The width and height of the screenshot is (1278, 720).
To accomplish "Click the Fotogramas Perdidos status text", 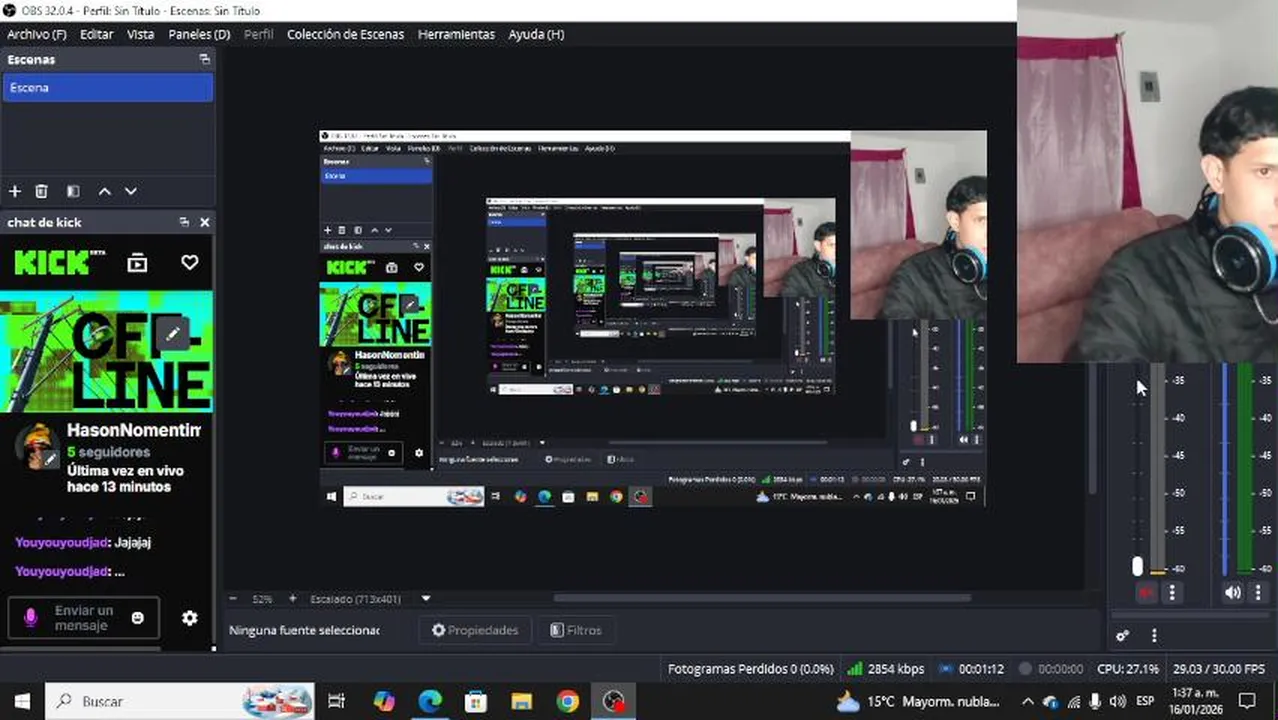I will [x=750, y=669].
